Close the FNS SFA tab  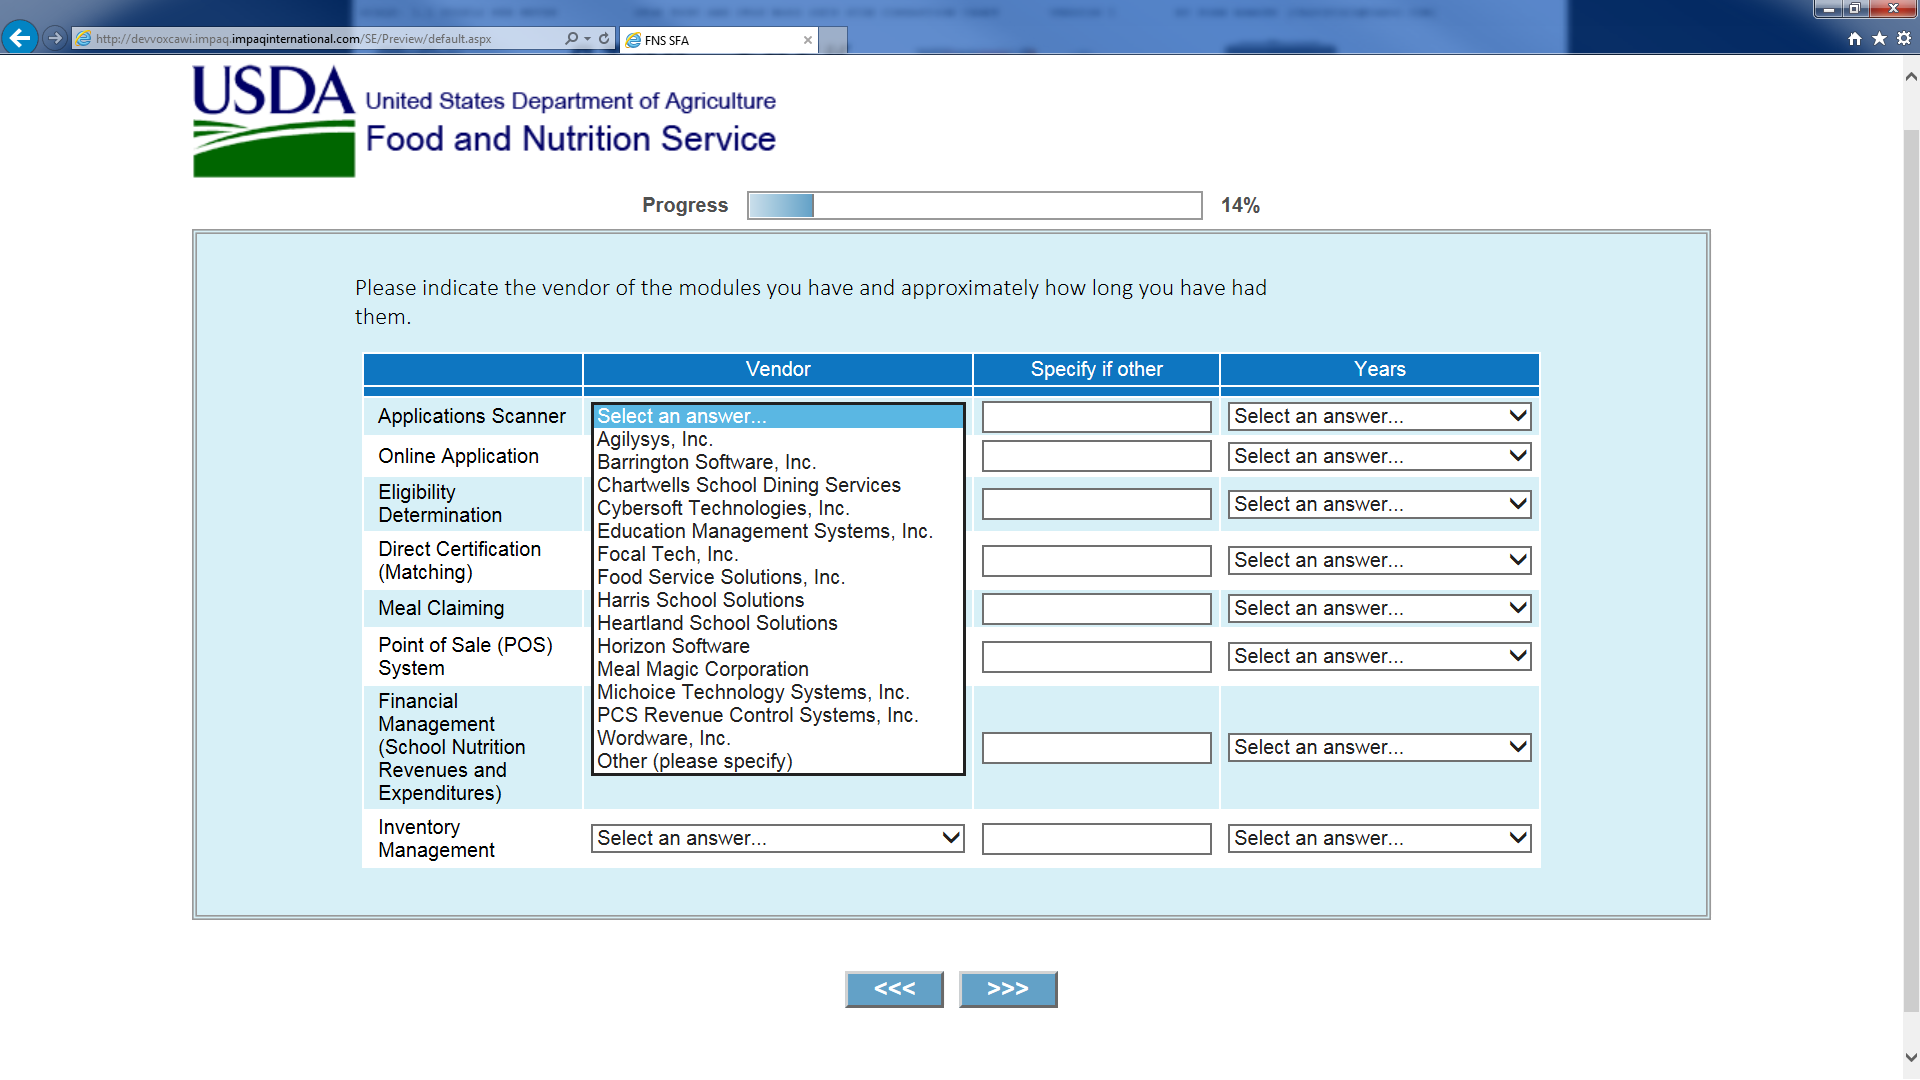(807, 40)
